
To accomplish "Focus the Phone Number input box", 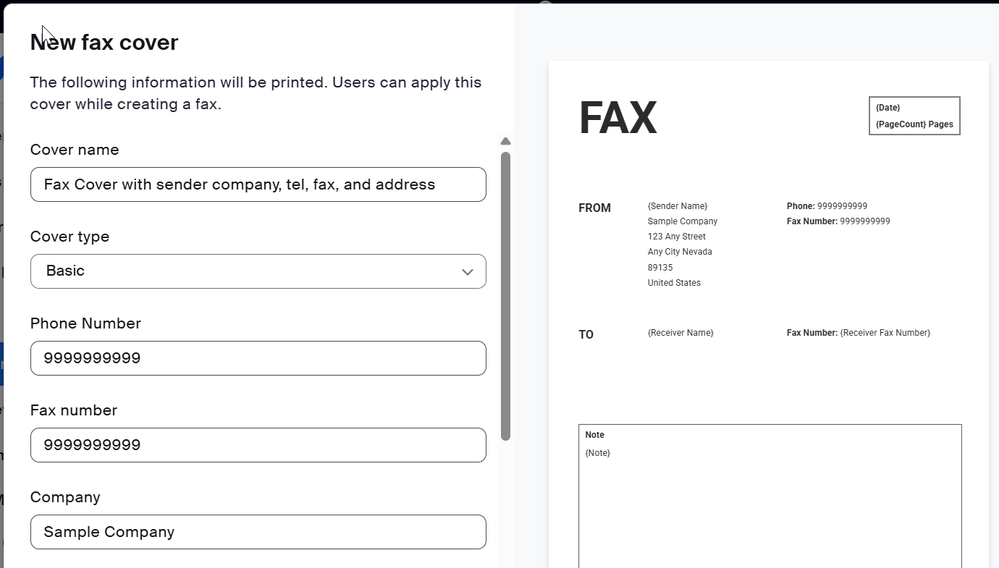I will 258,358.
